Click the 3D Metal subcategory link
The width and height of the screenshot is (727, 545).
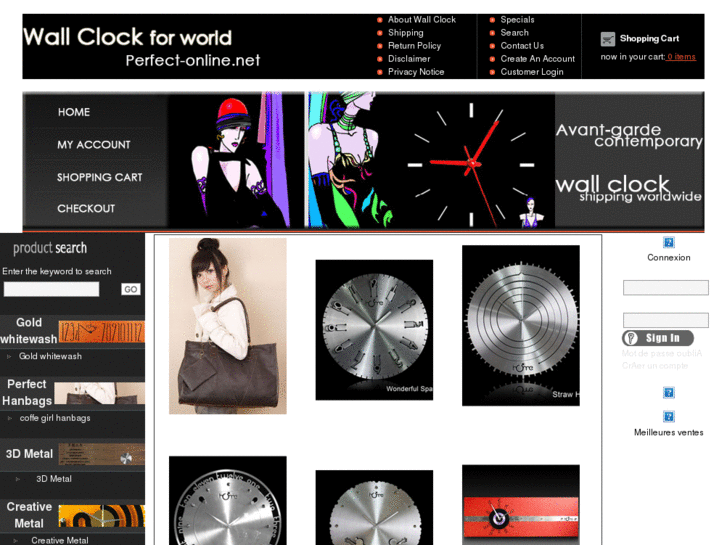pyautogui.click(x=54, y=479)
